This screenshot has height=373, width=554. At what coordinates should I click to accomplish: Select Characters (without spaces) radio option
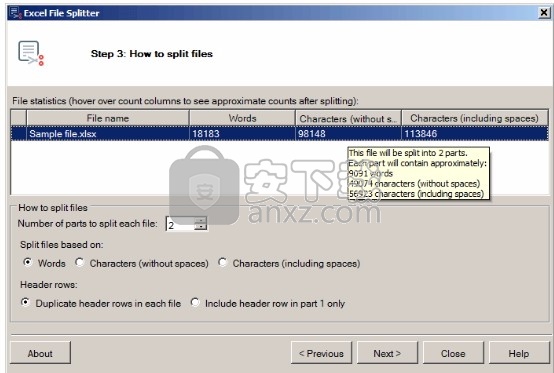tap(79, 262)
